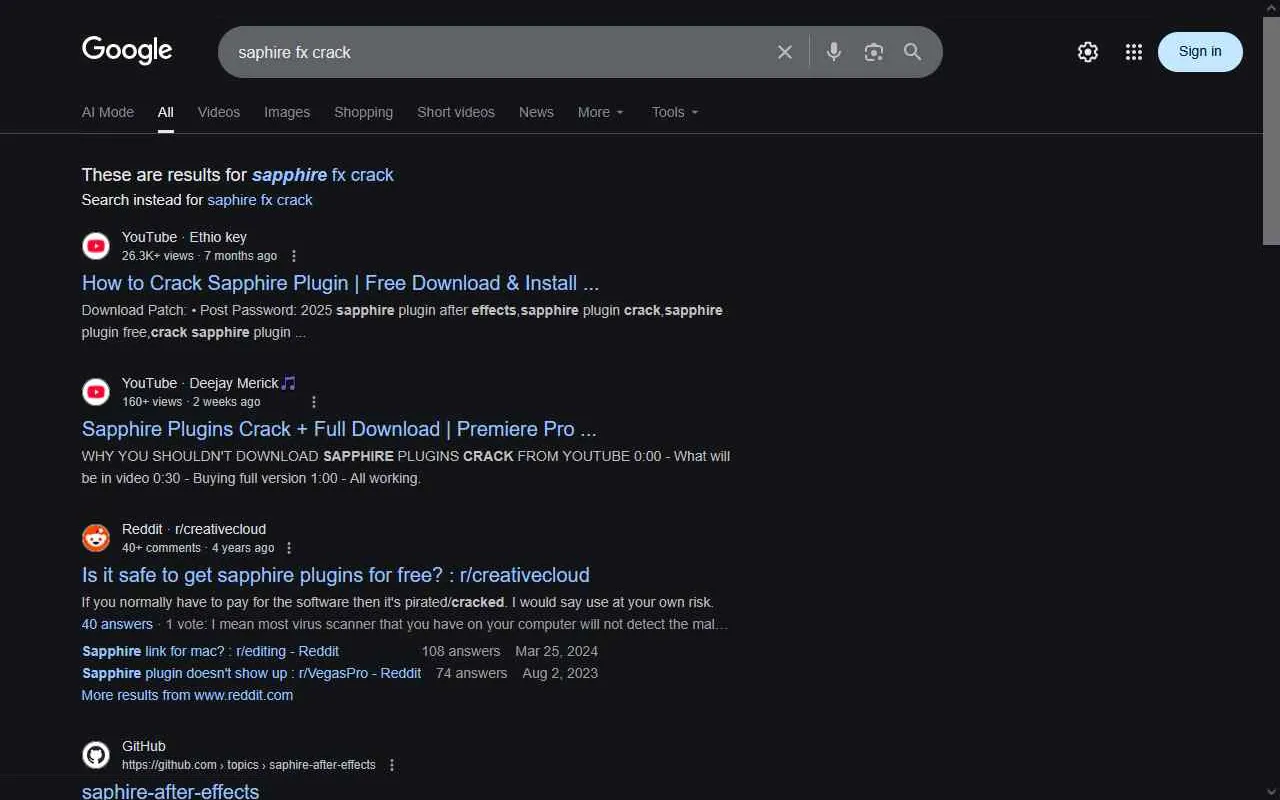Open options menu for GitHub result
This screenshot has width=1280, height=800.
392,765
